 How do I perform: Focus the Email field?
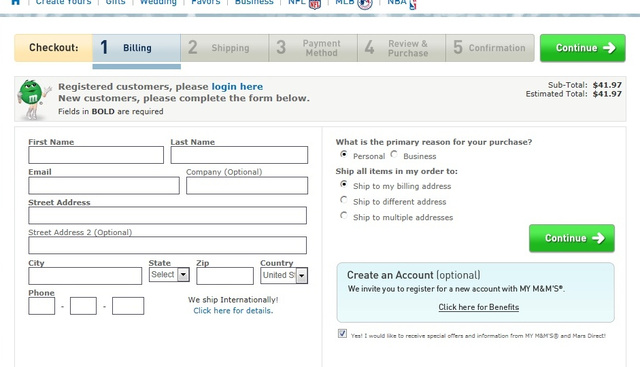pos(104,185)
